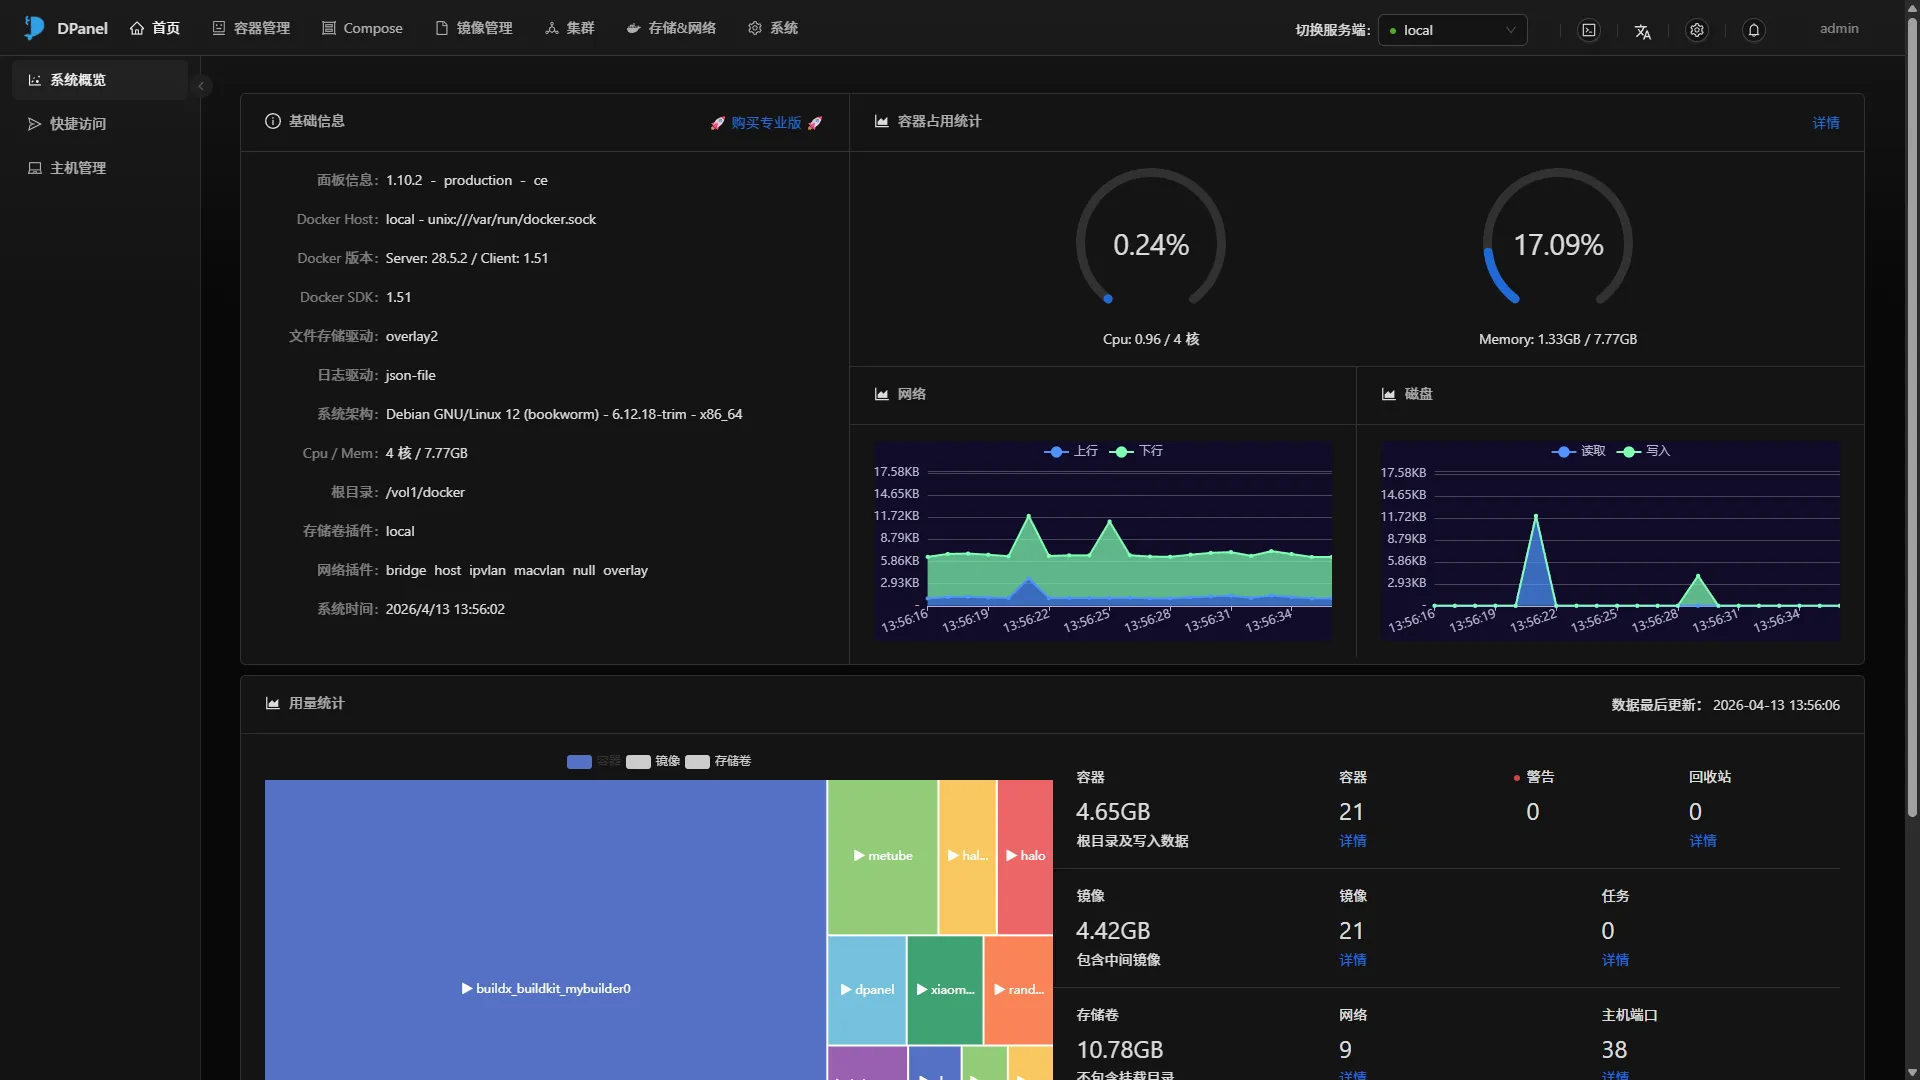Open the notification bell icon
1920x1080 pixels.
pyautogui.click(x=1754, y=30)
